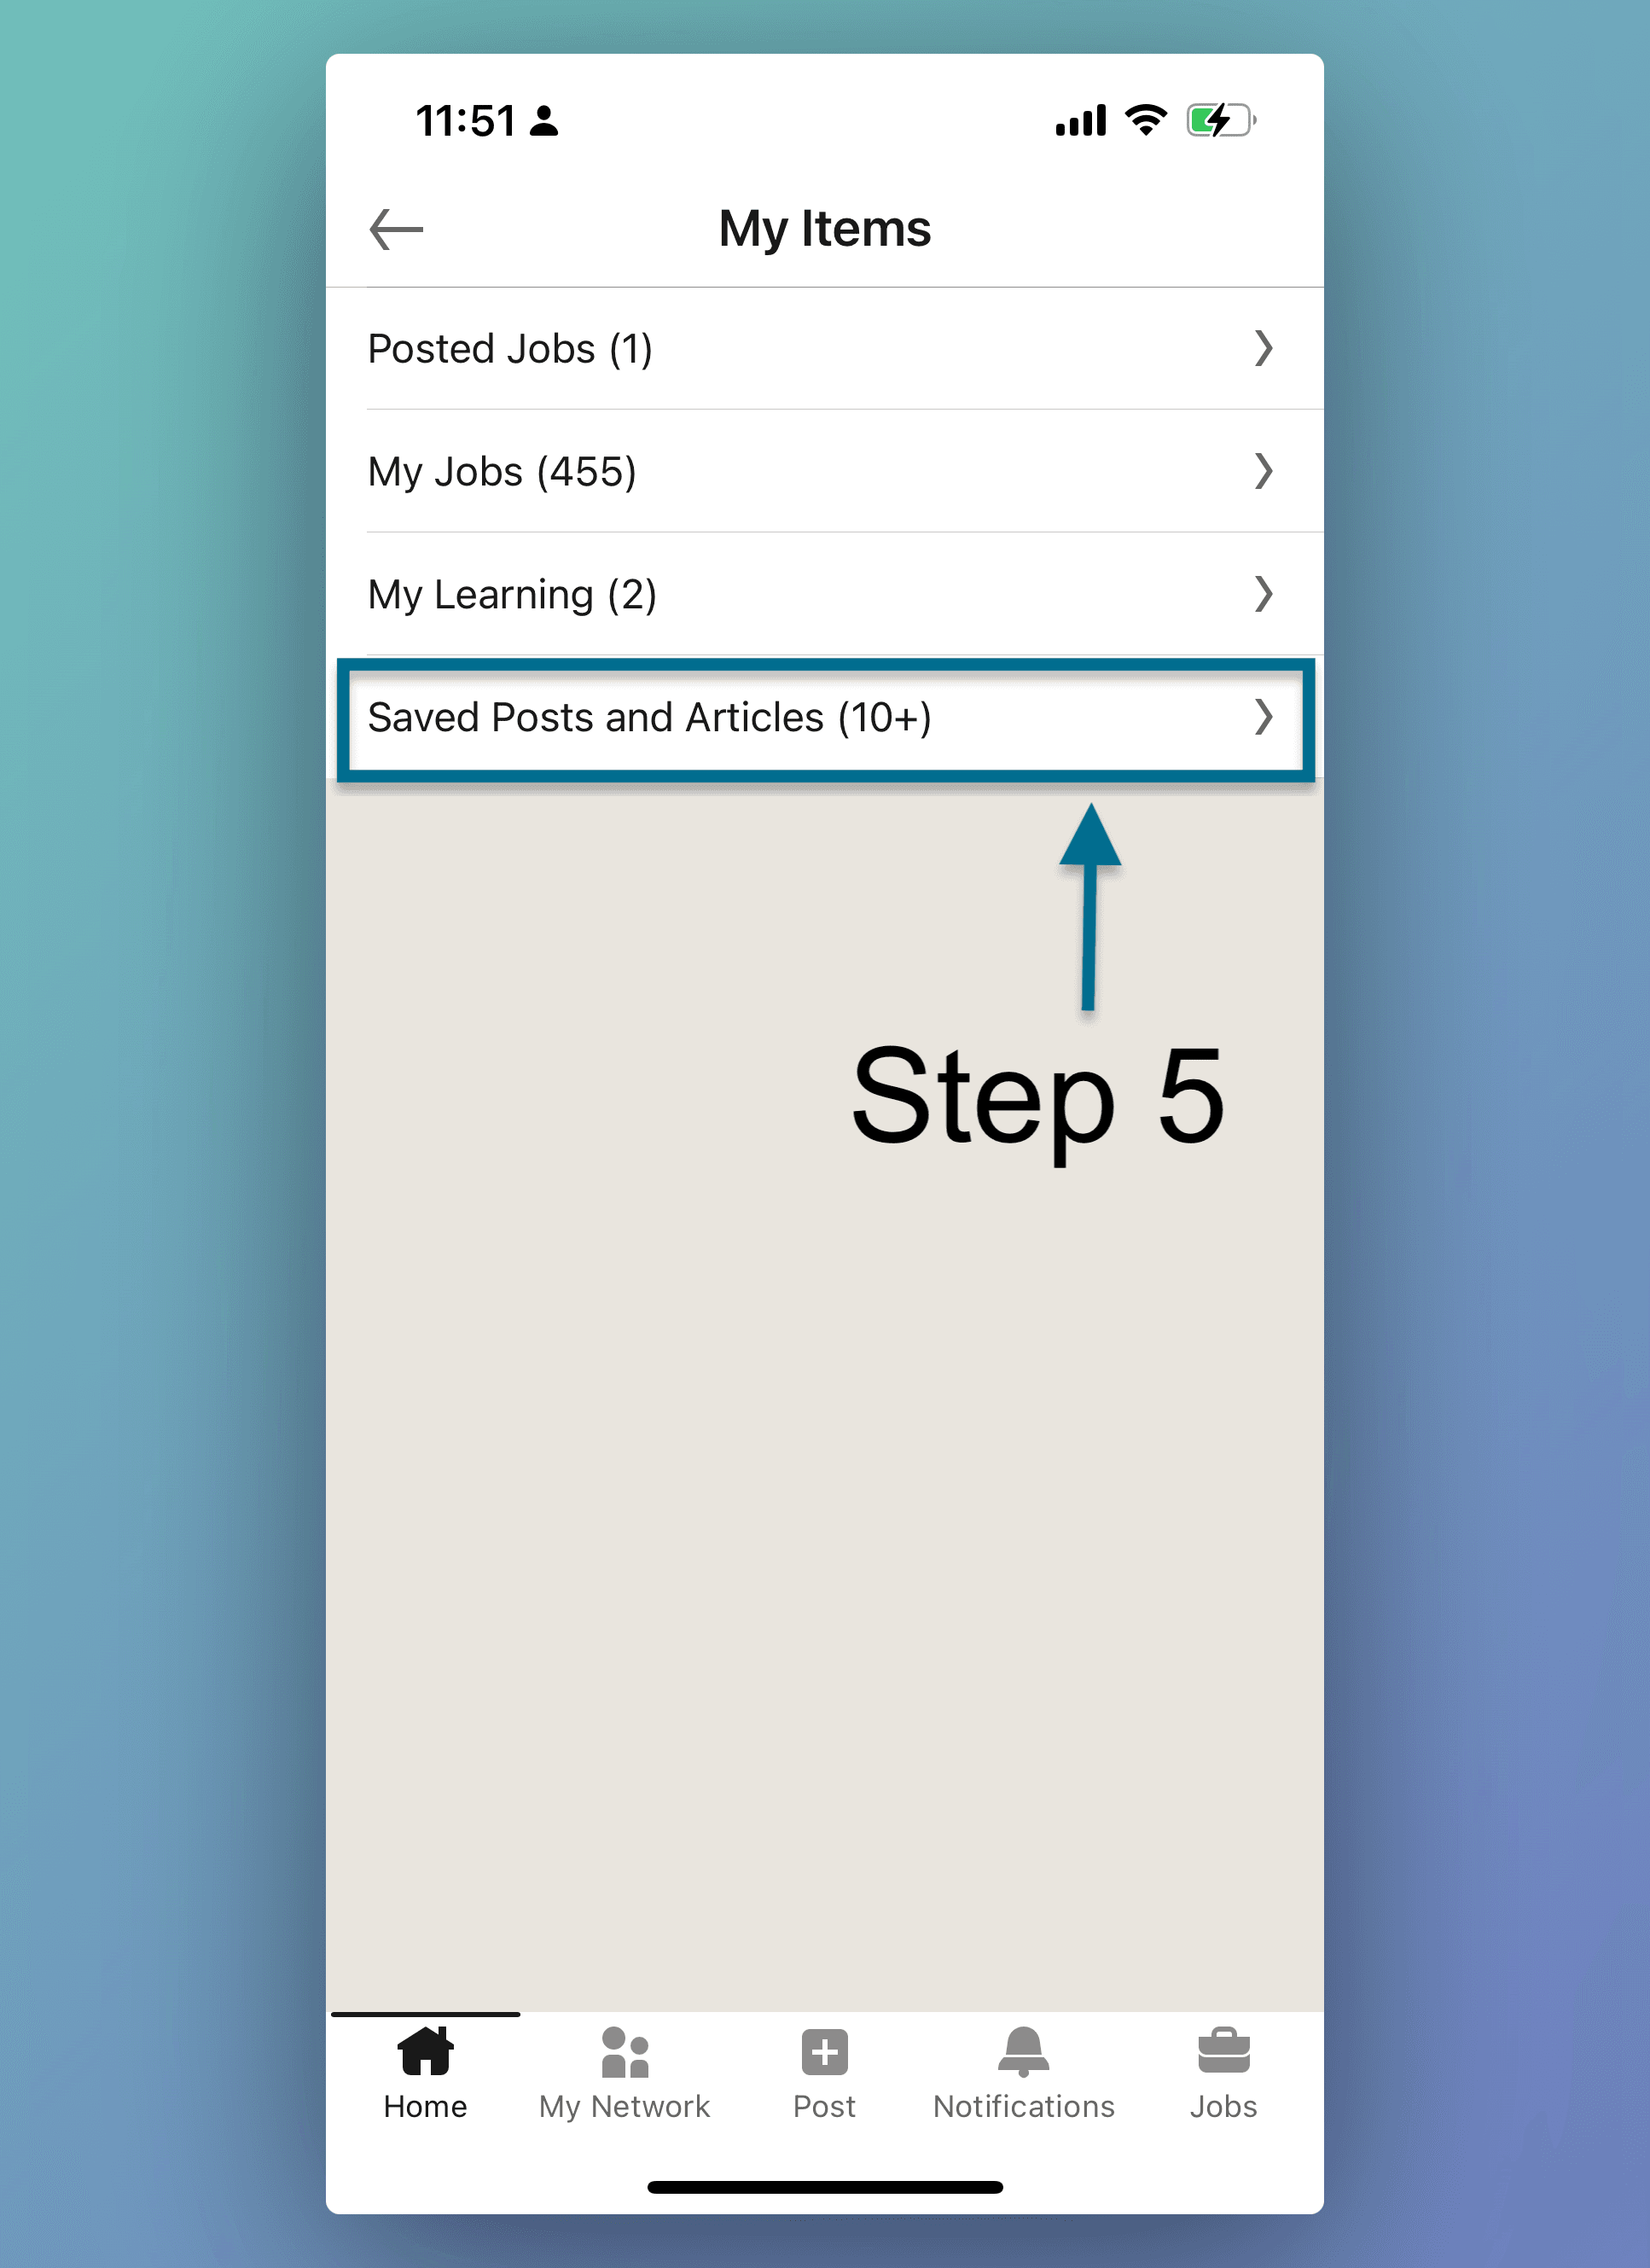Expand Saved Posts and Articles (10+)

(826, 717)
